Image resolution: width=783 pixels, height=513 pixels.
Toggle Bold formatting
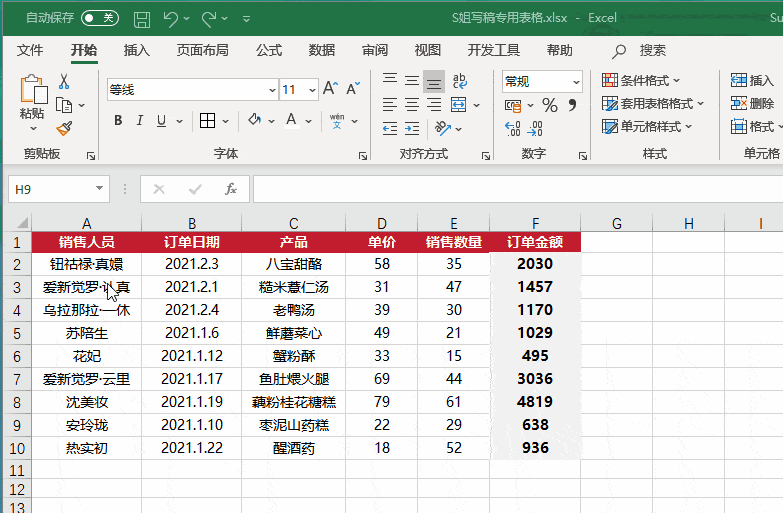coord(118,120)
